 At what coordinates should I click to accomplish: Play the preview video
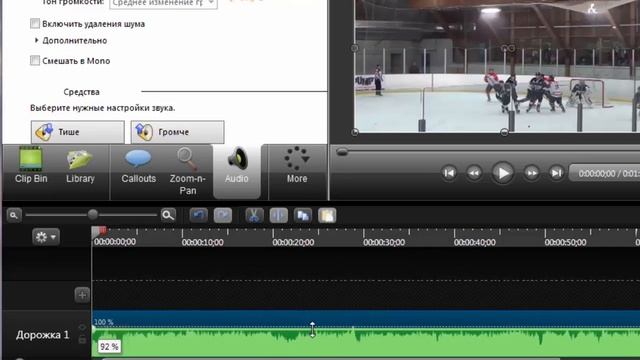(x=502, y=173)
